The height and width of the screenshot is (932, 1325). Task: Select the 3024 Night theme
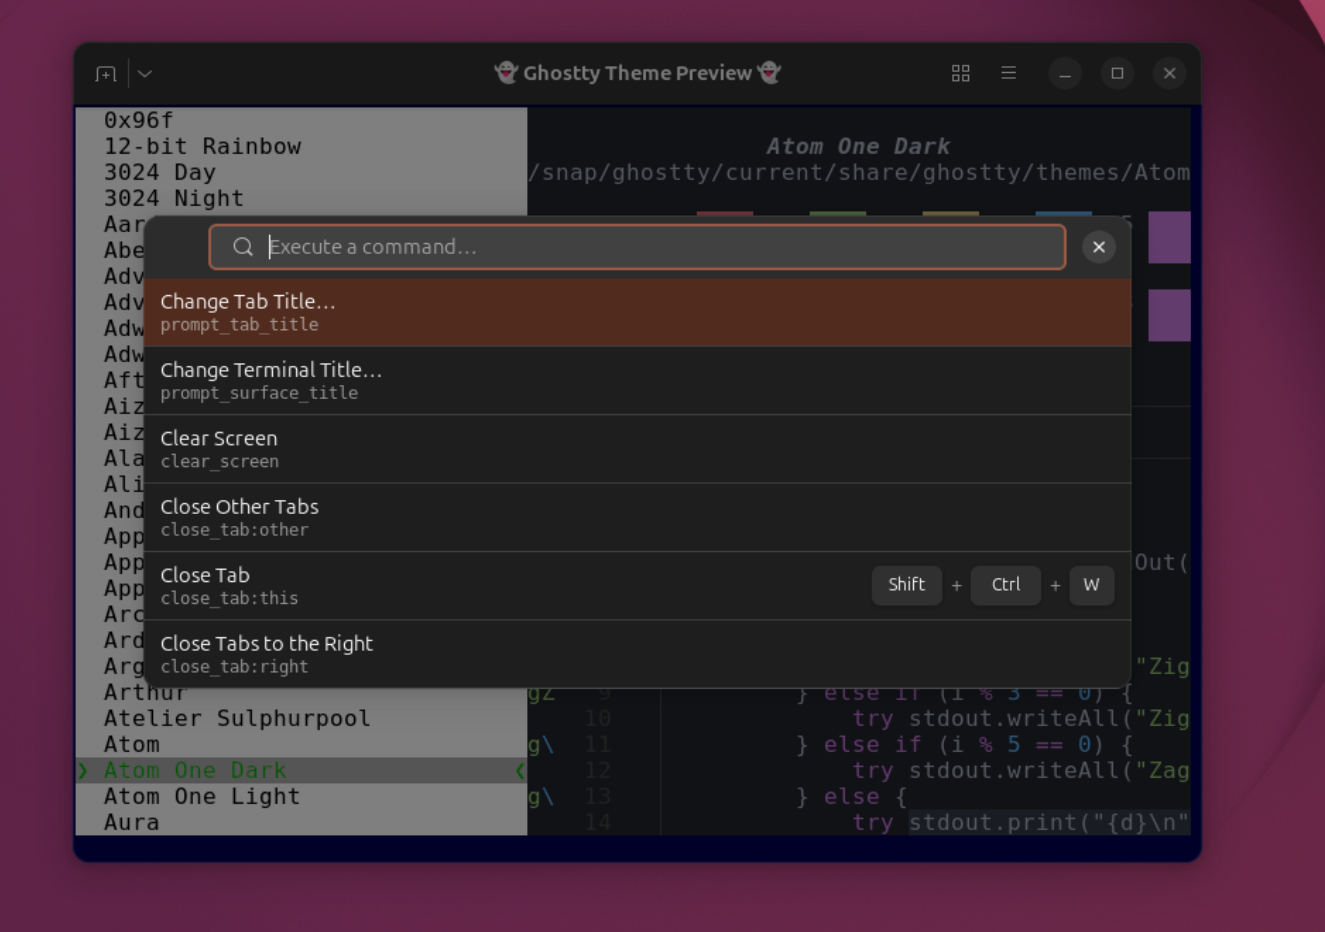174,198
